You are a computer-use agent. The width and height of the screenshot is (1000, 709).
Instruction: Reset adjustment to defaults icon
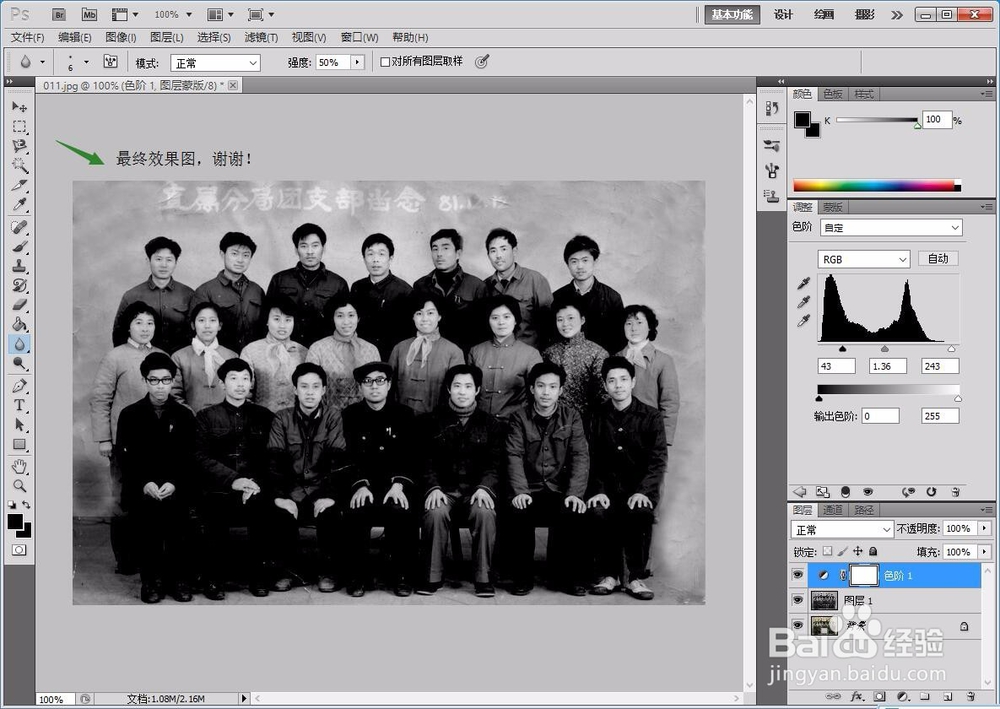pos(931,492)
